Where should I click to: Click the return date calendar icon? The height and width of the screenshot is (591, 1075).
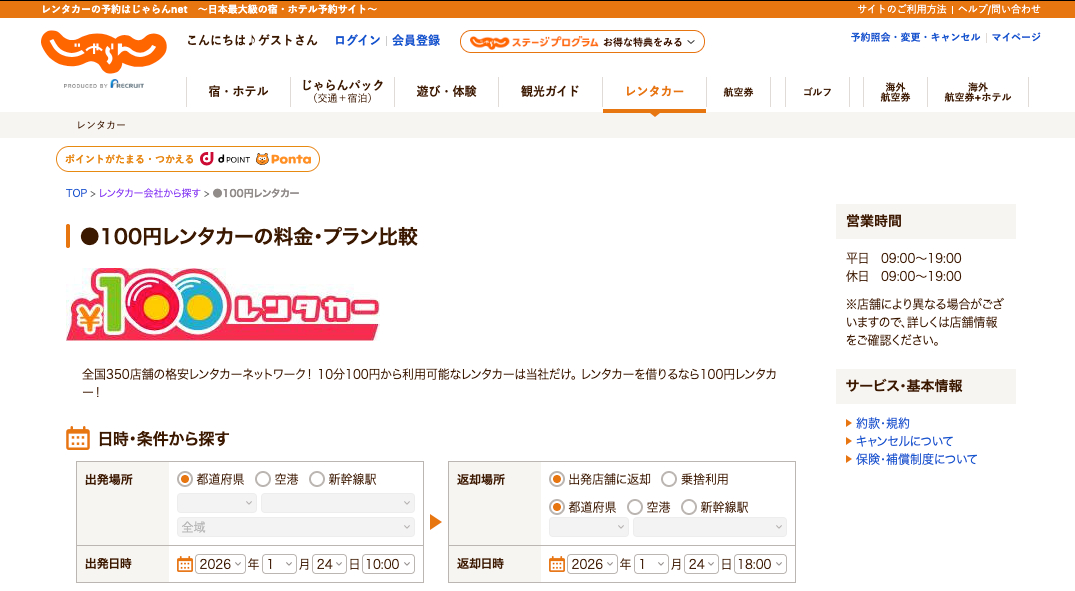point(557,564)
